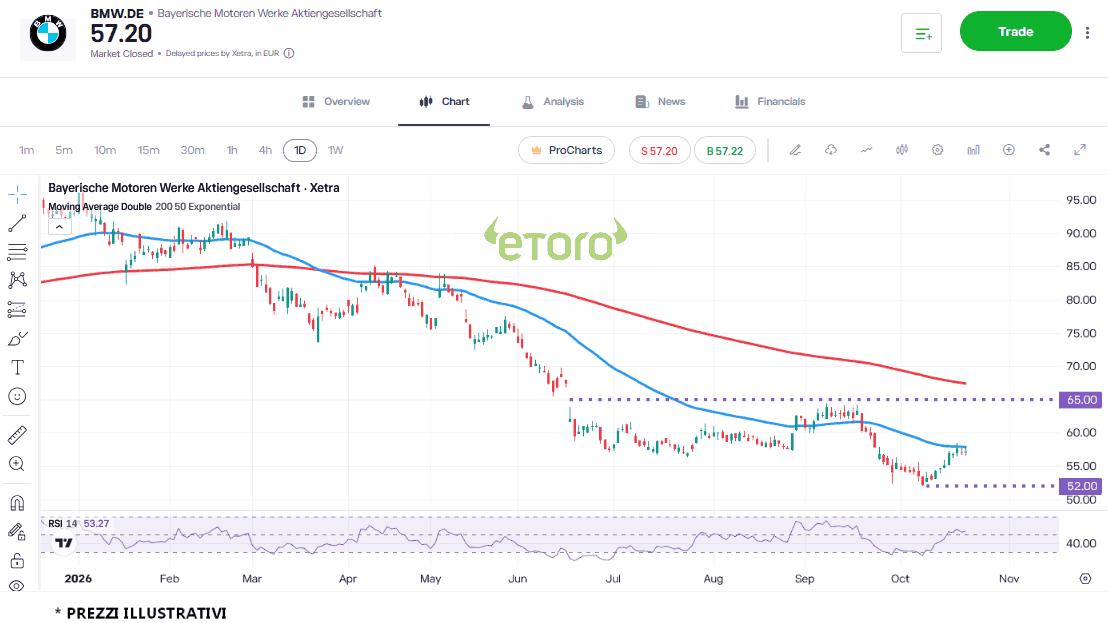Viewport: 1108px width, 623px height.
Task: Open the candlestick chart type selector
Action: coord(902,150)
